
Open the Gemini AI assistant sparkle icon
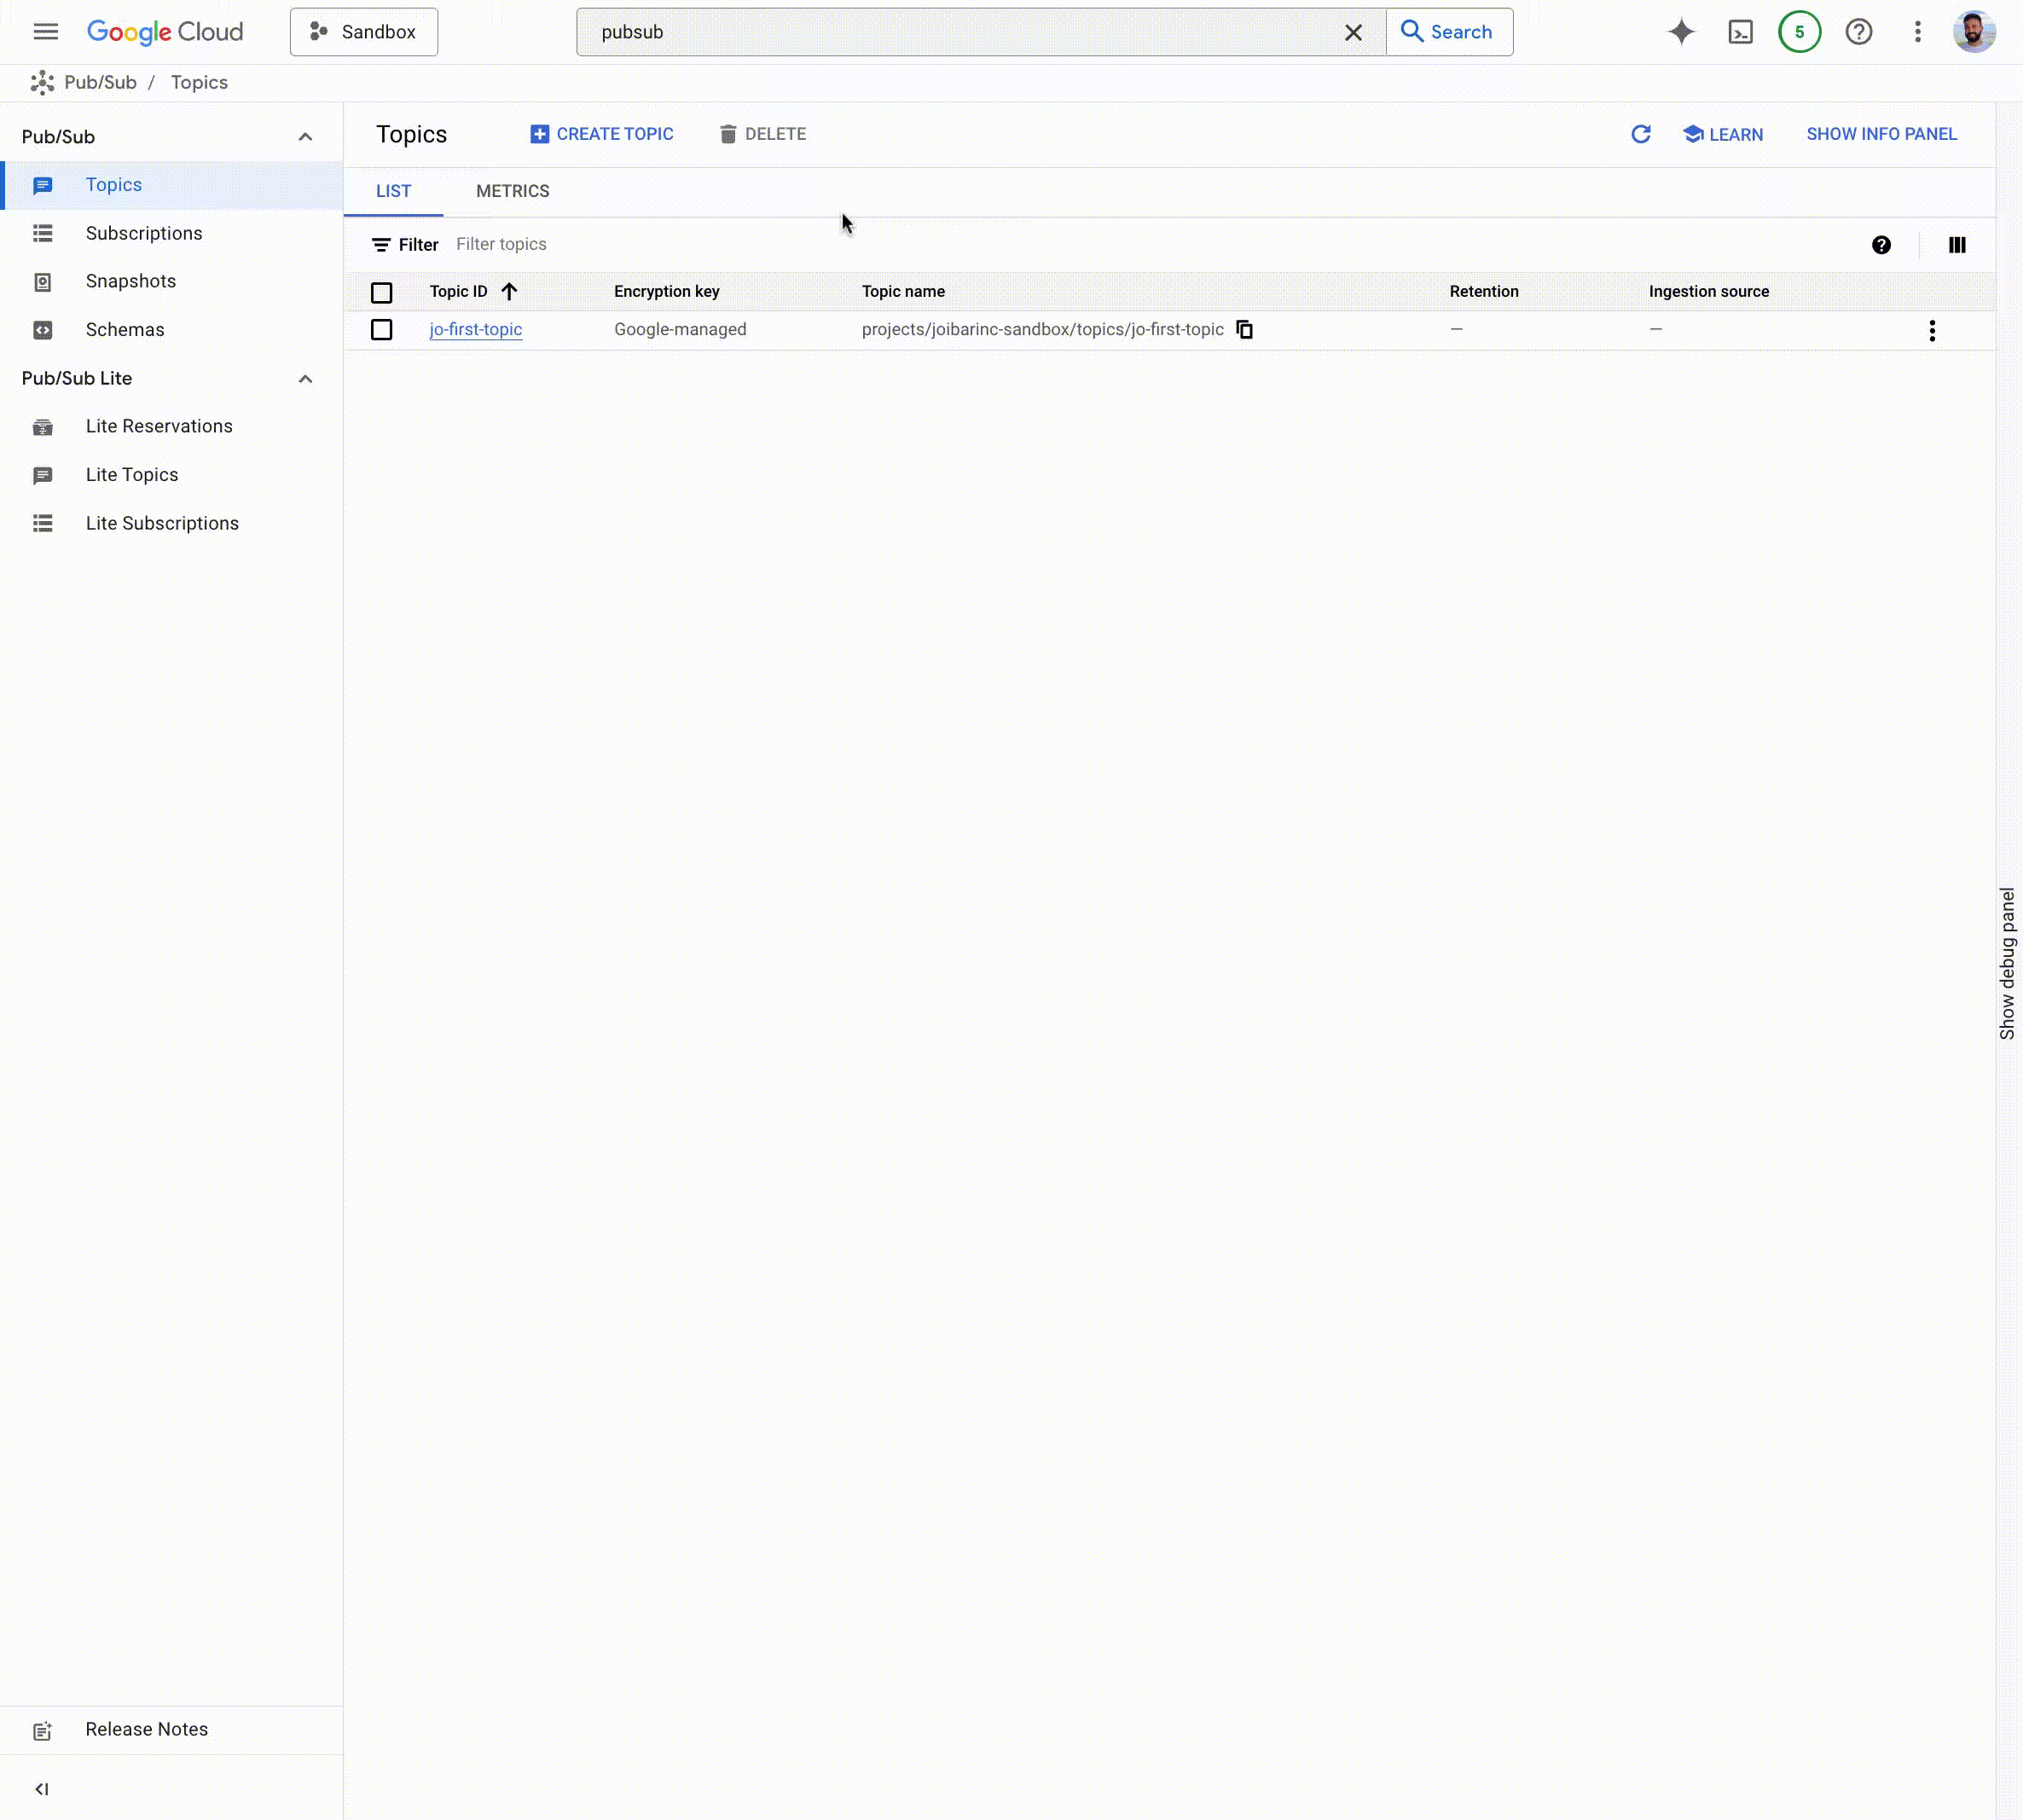click(x=1681, y=32)
